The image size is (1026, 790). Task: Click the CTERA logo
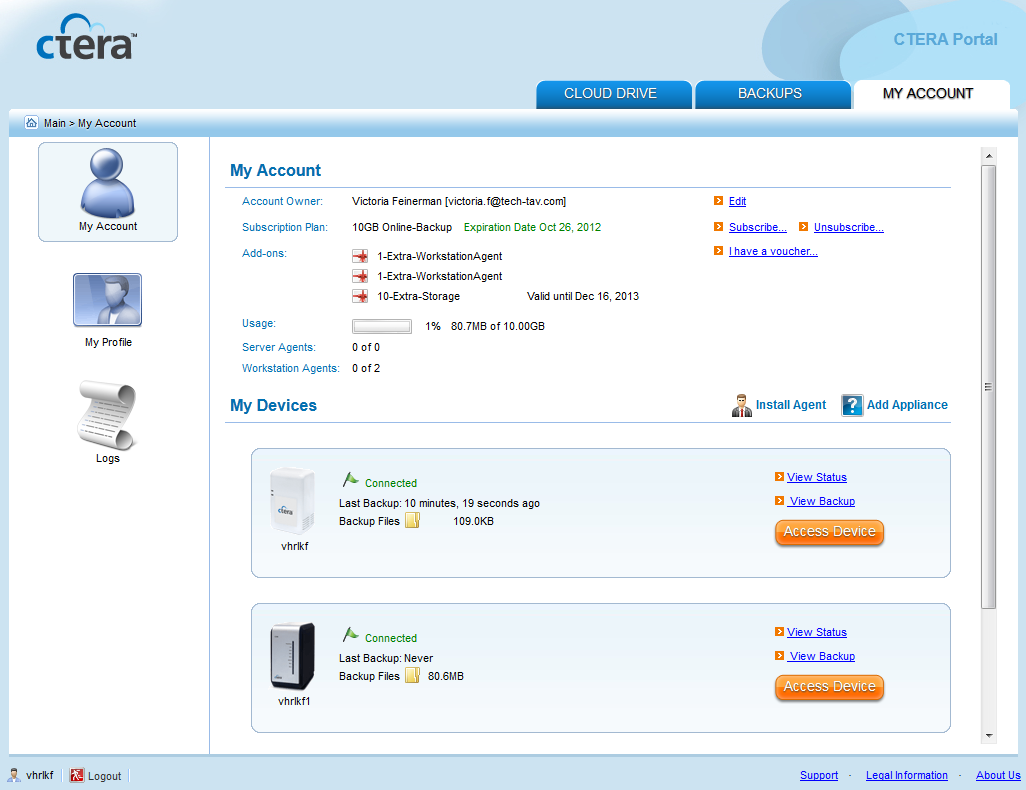click(86, 37)
